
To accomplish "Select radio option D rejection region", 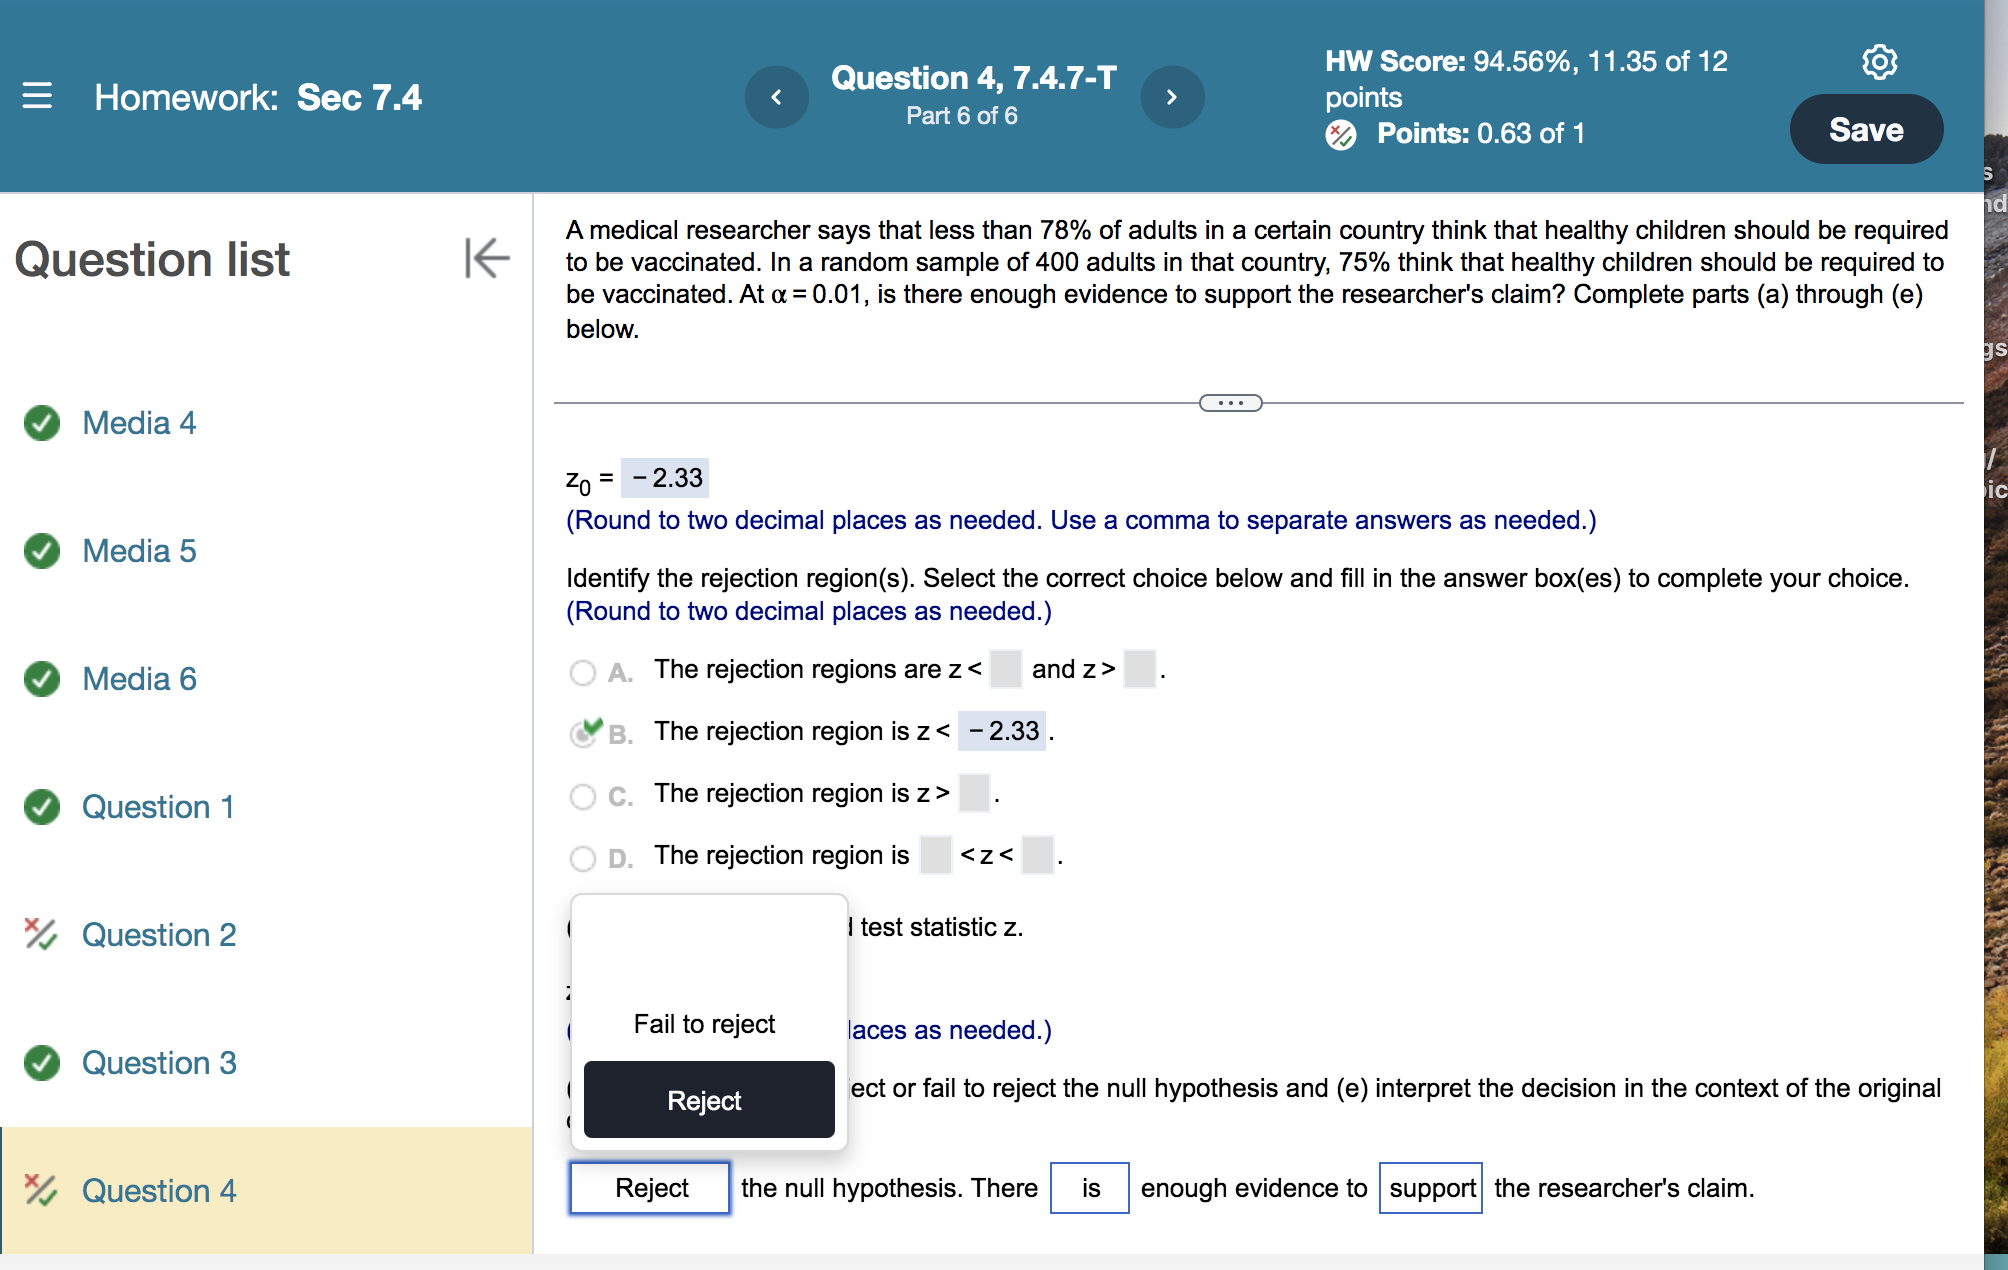I will pyautogui.click(x=582, y=858).
